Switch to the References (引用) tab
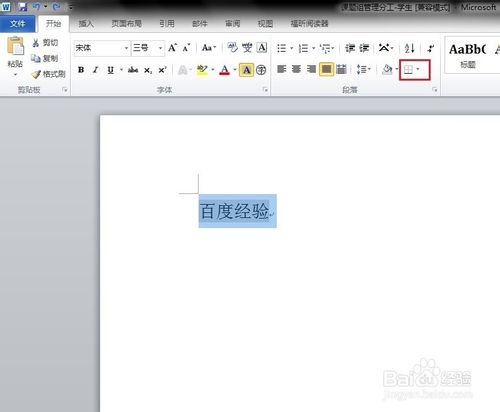Image resolution: width=500 pixels, height=412 pixels. (x=167, y=23)
